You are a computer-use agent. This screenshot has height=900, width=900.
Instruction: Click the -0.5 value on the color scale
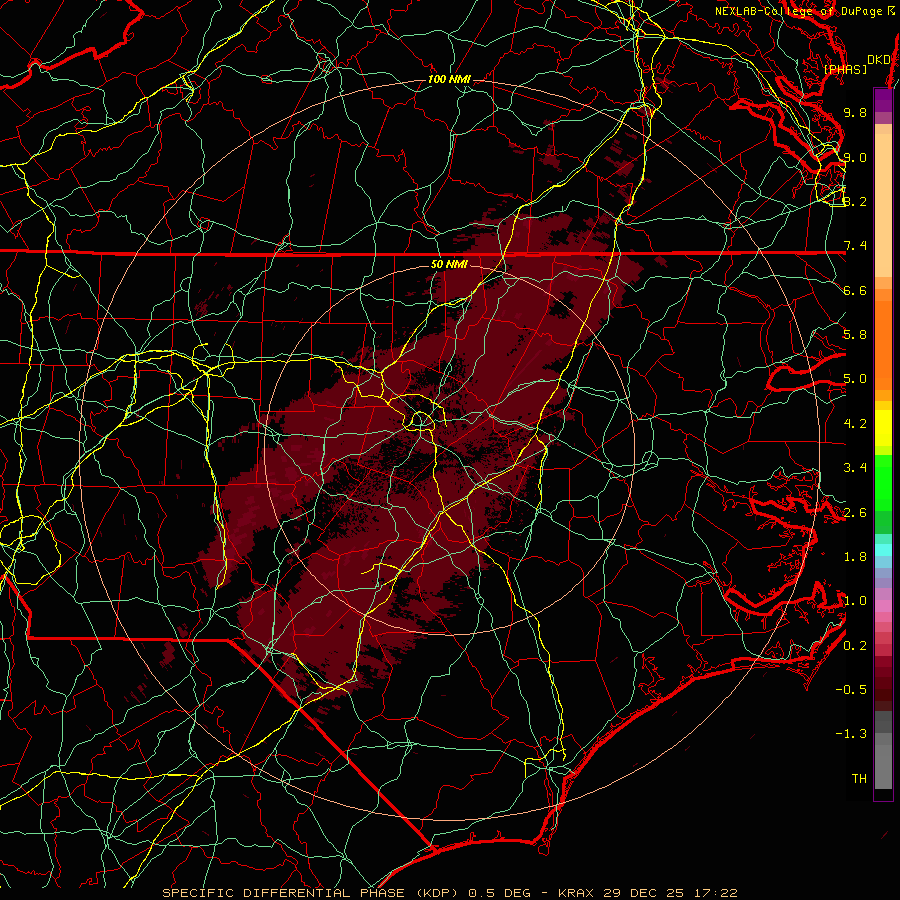[851, 690]
